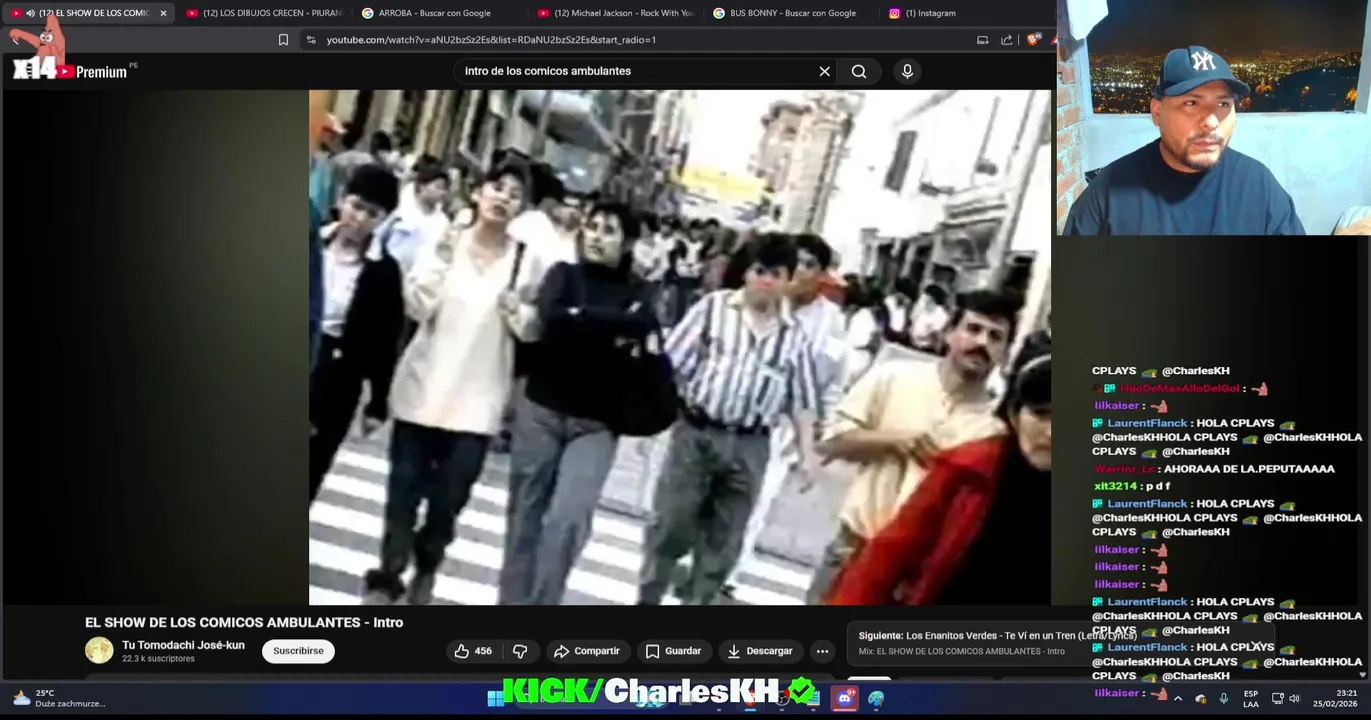This screenshot has width=1371, height=720.
Task: Clear the YouTube search query
Action: point(824,71)
